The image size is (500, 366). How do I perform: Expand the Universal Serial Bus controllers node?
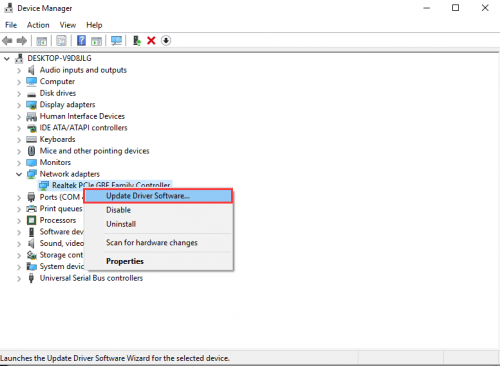point(19,279)
